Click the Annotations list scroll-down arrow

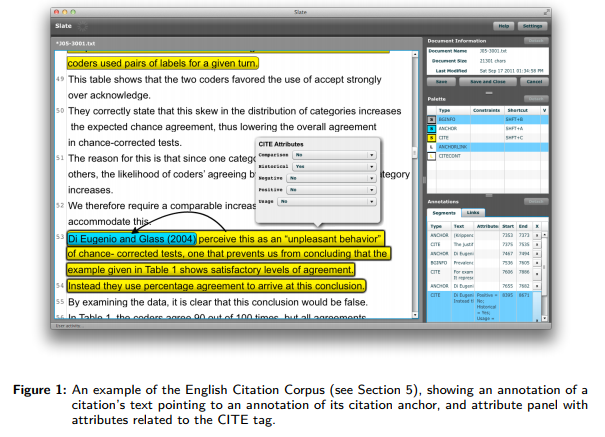[544, 319]
